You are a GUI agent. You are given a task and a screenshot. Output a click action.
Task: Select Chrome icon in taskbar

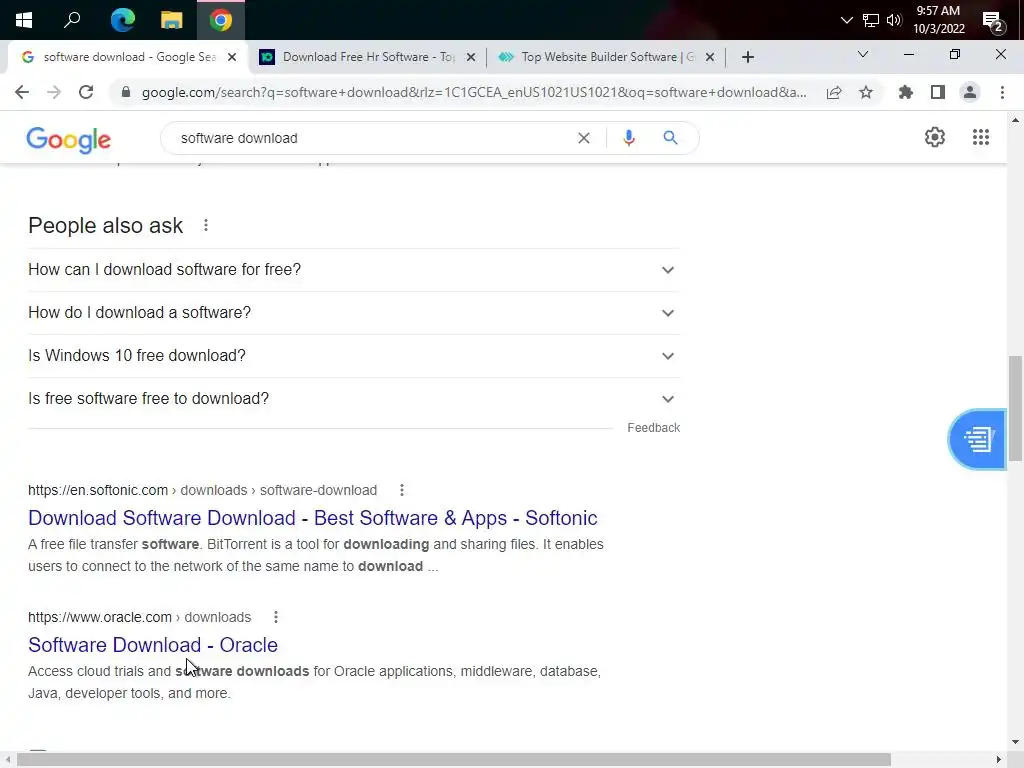point(221,20)
